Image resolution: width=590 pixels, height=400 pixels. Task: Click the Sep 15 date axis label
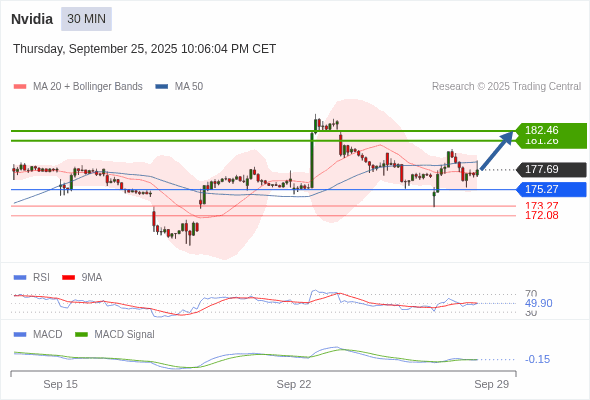[x=60, y=384]
